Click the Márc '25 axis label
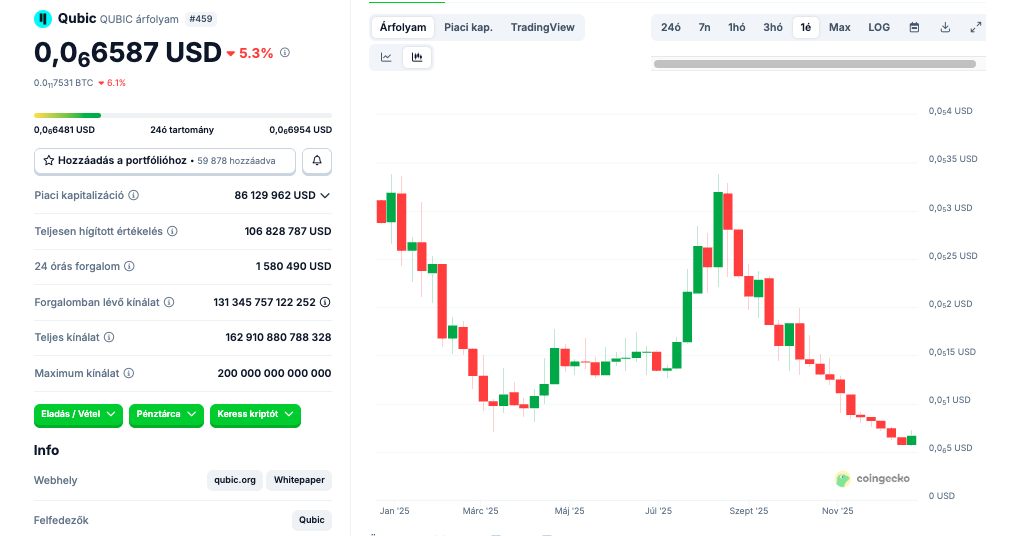This screenshot has height=536, width=1028. tap(480, 511)
